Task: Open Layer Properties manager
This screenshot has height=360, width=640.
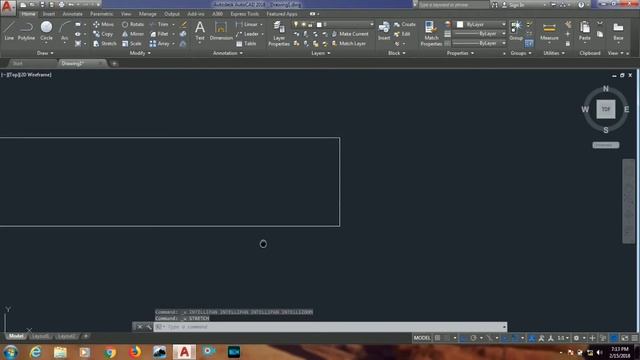Action: (279, 33)
